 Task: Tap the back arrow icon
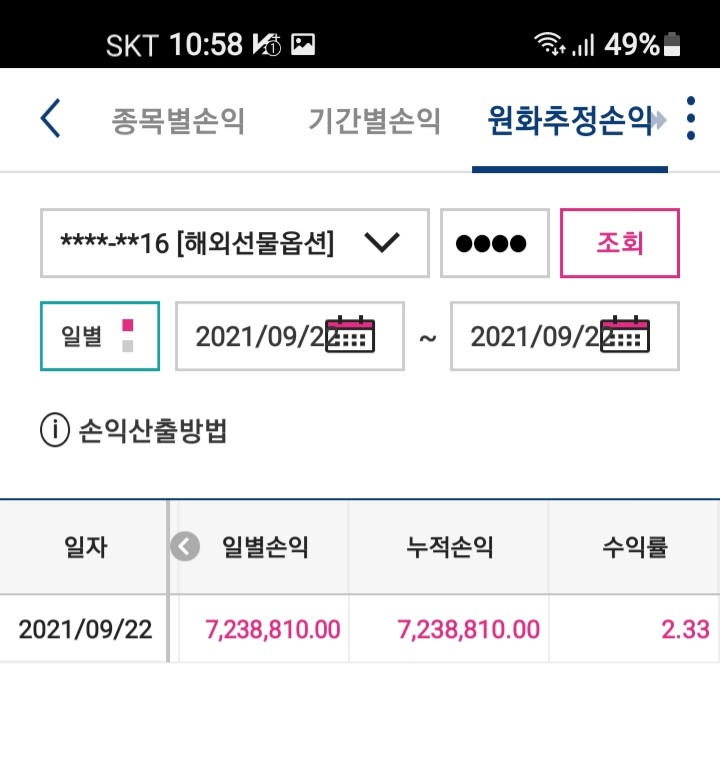pyautogui.click(x=50, y=118)
